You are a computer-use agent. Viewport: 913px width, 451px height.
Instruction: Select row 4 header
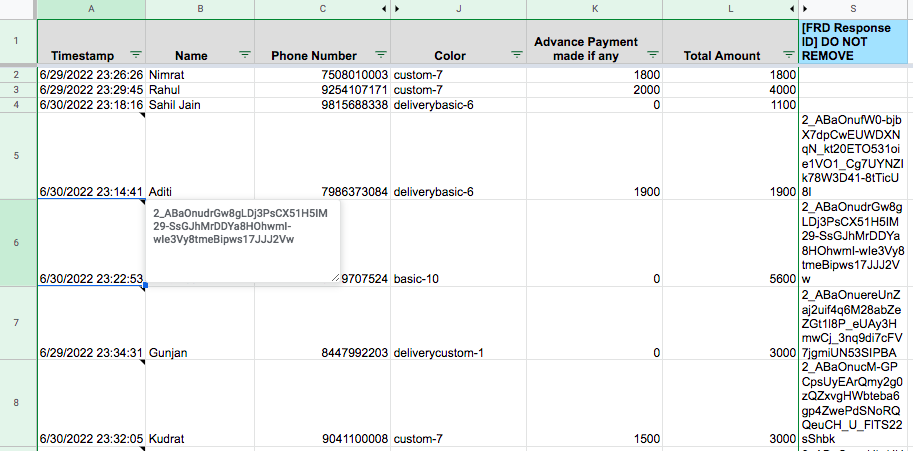pos(16,105)
